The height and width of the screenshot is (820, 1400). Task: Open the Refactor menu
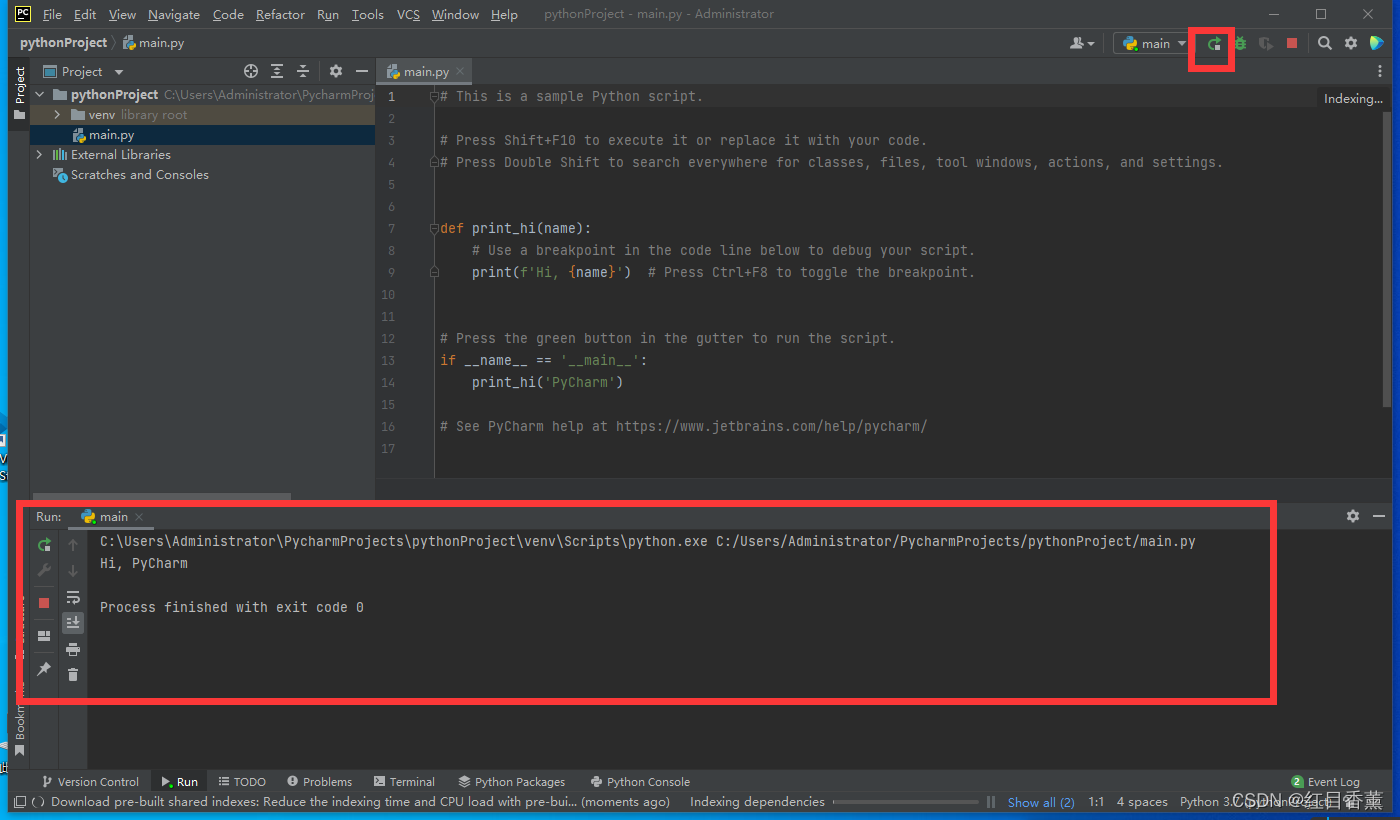point(280,15)
